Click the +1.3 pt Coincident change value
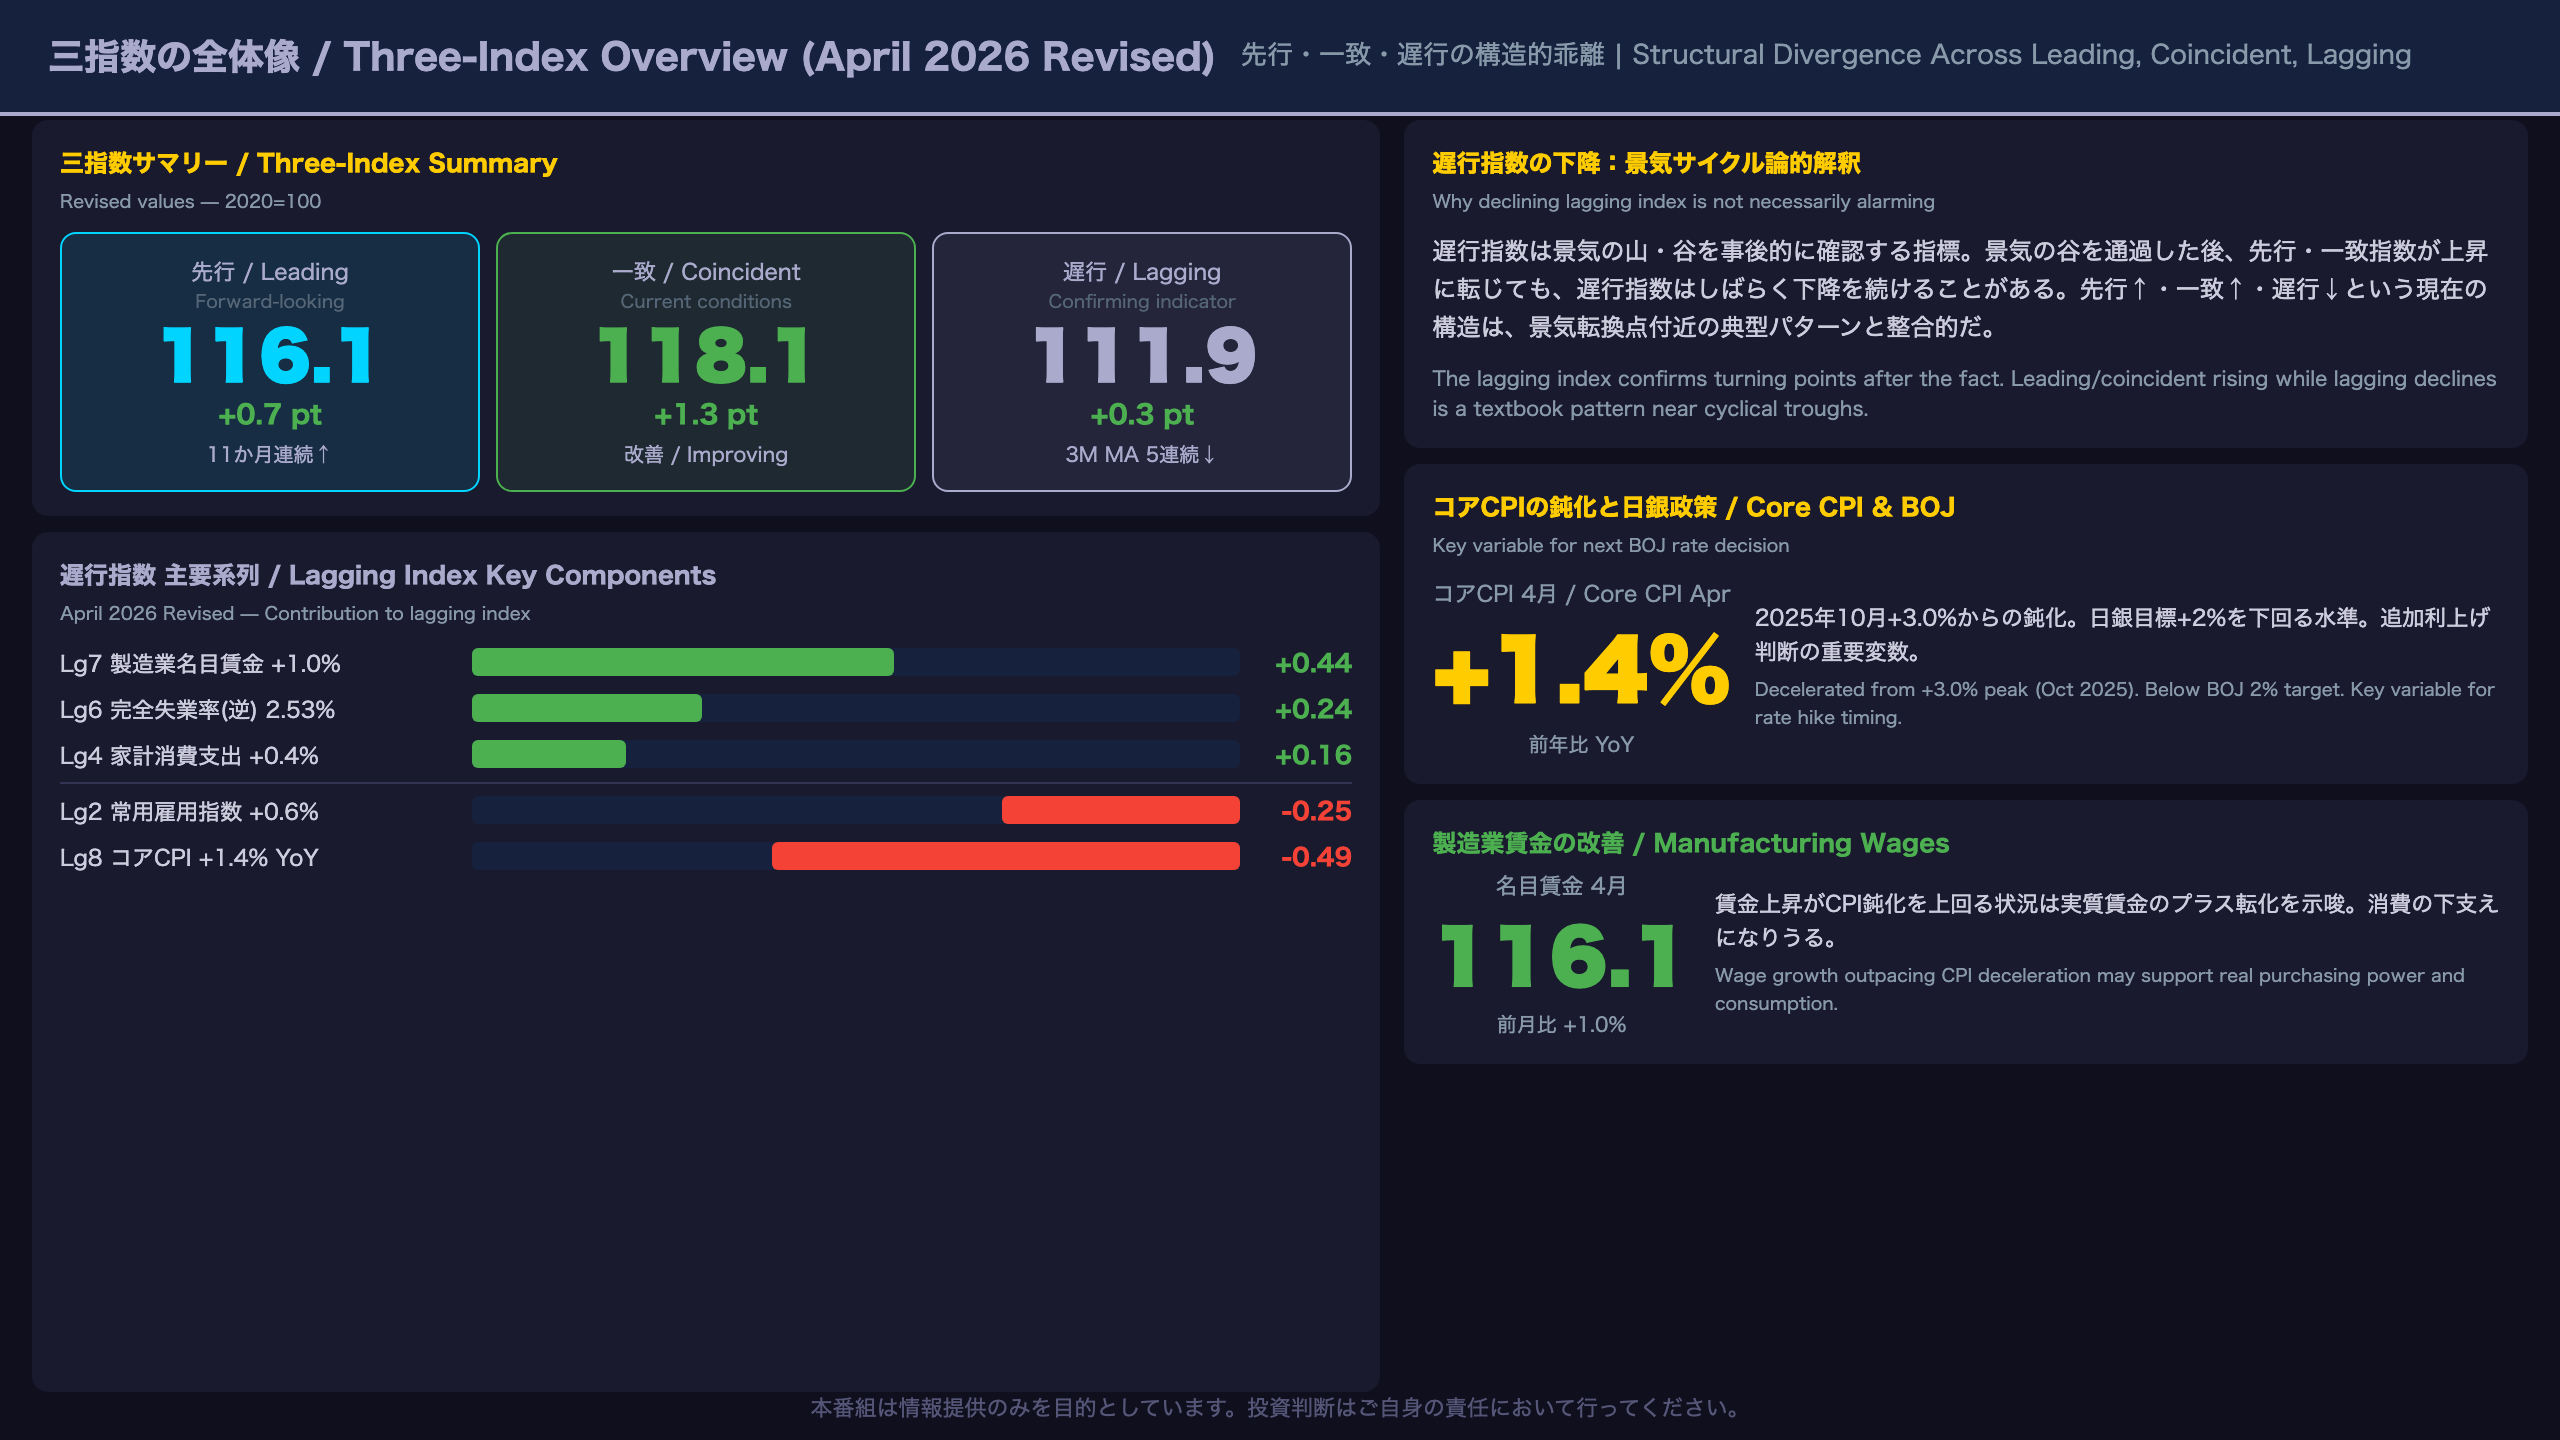The width and height of the screenshot is (2560, 1440). 706,414
